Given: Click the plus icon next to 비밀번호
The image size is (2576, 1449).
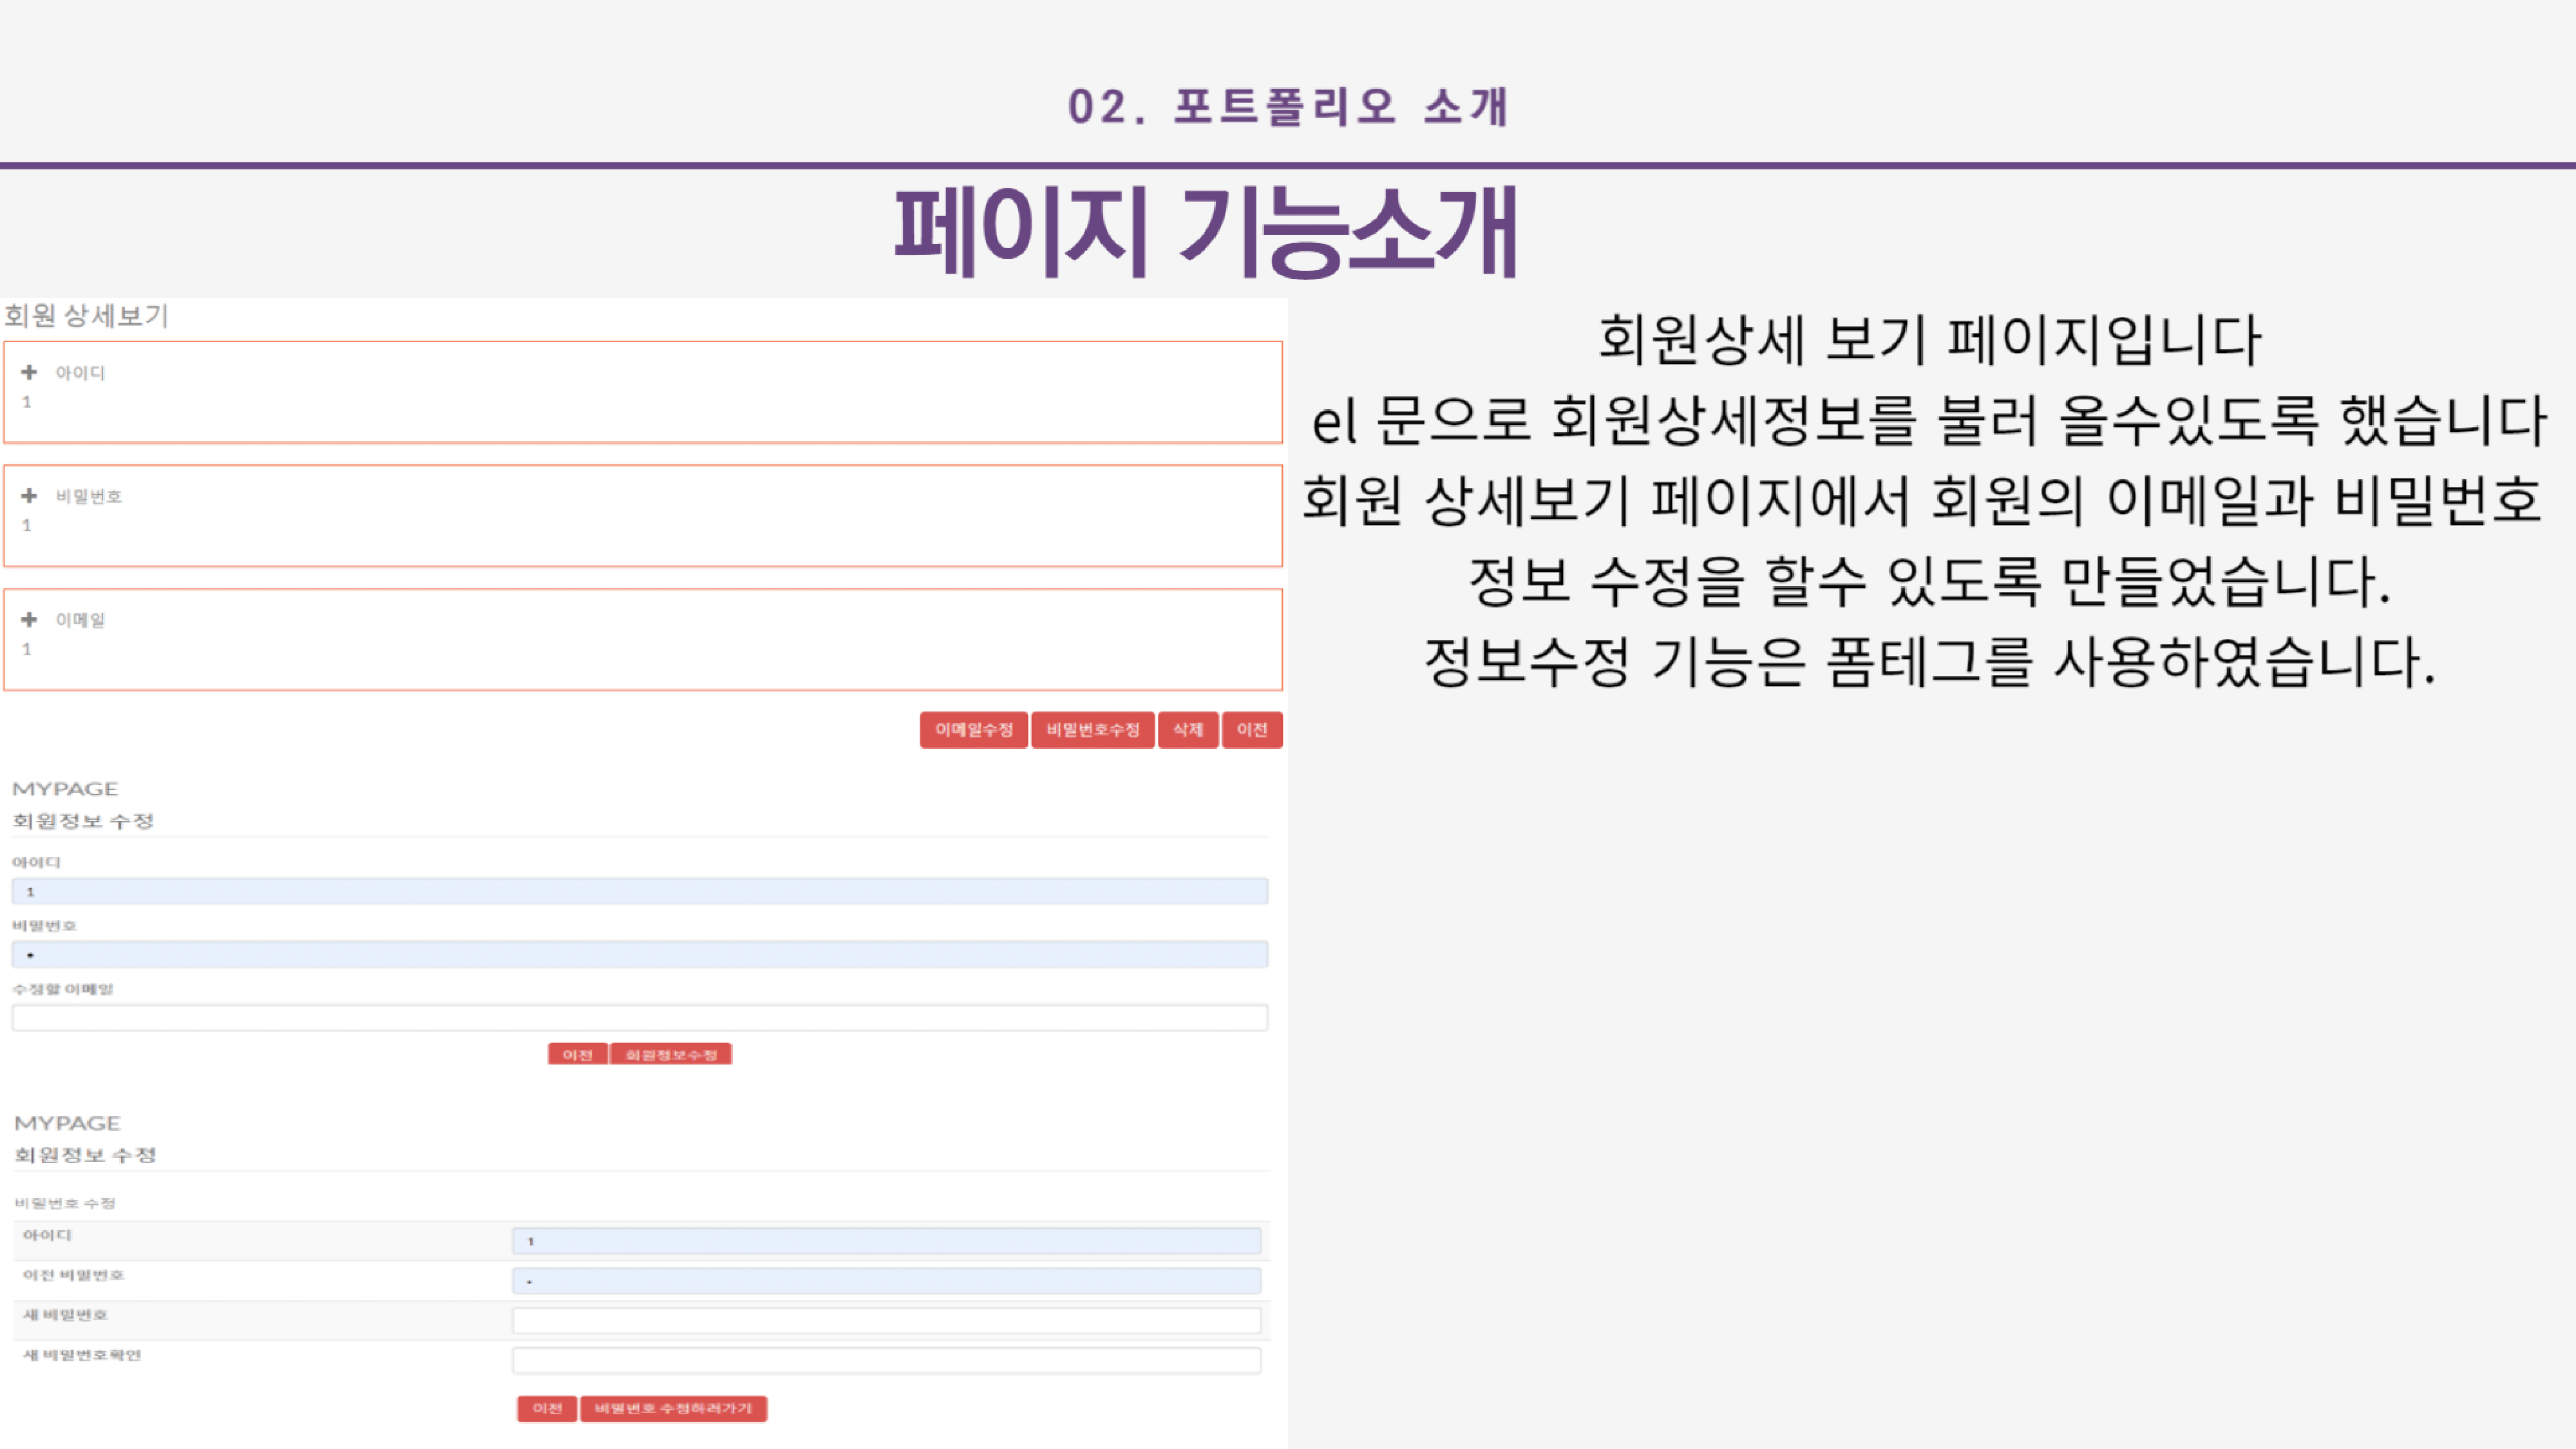Looking at the screenshot, I should (29, 496).
